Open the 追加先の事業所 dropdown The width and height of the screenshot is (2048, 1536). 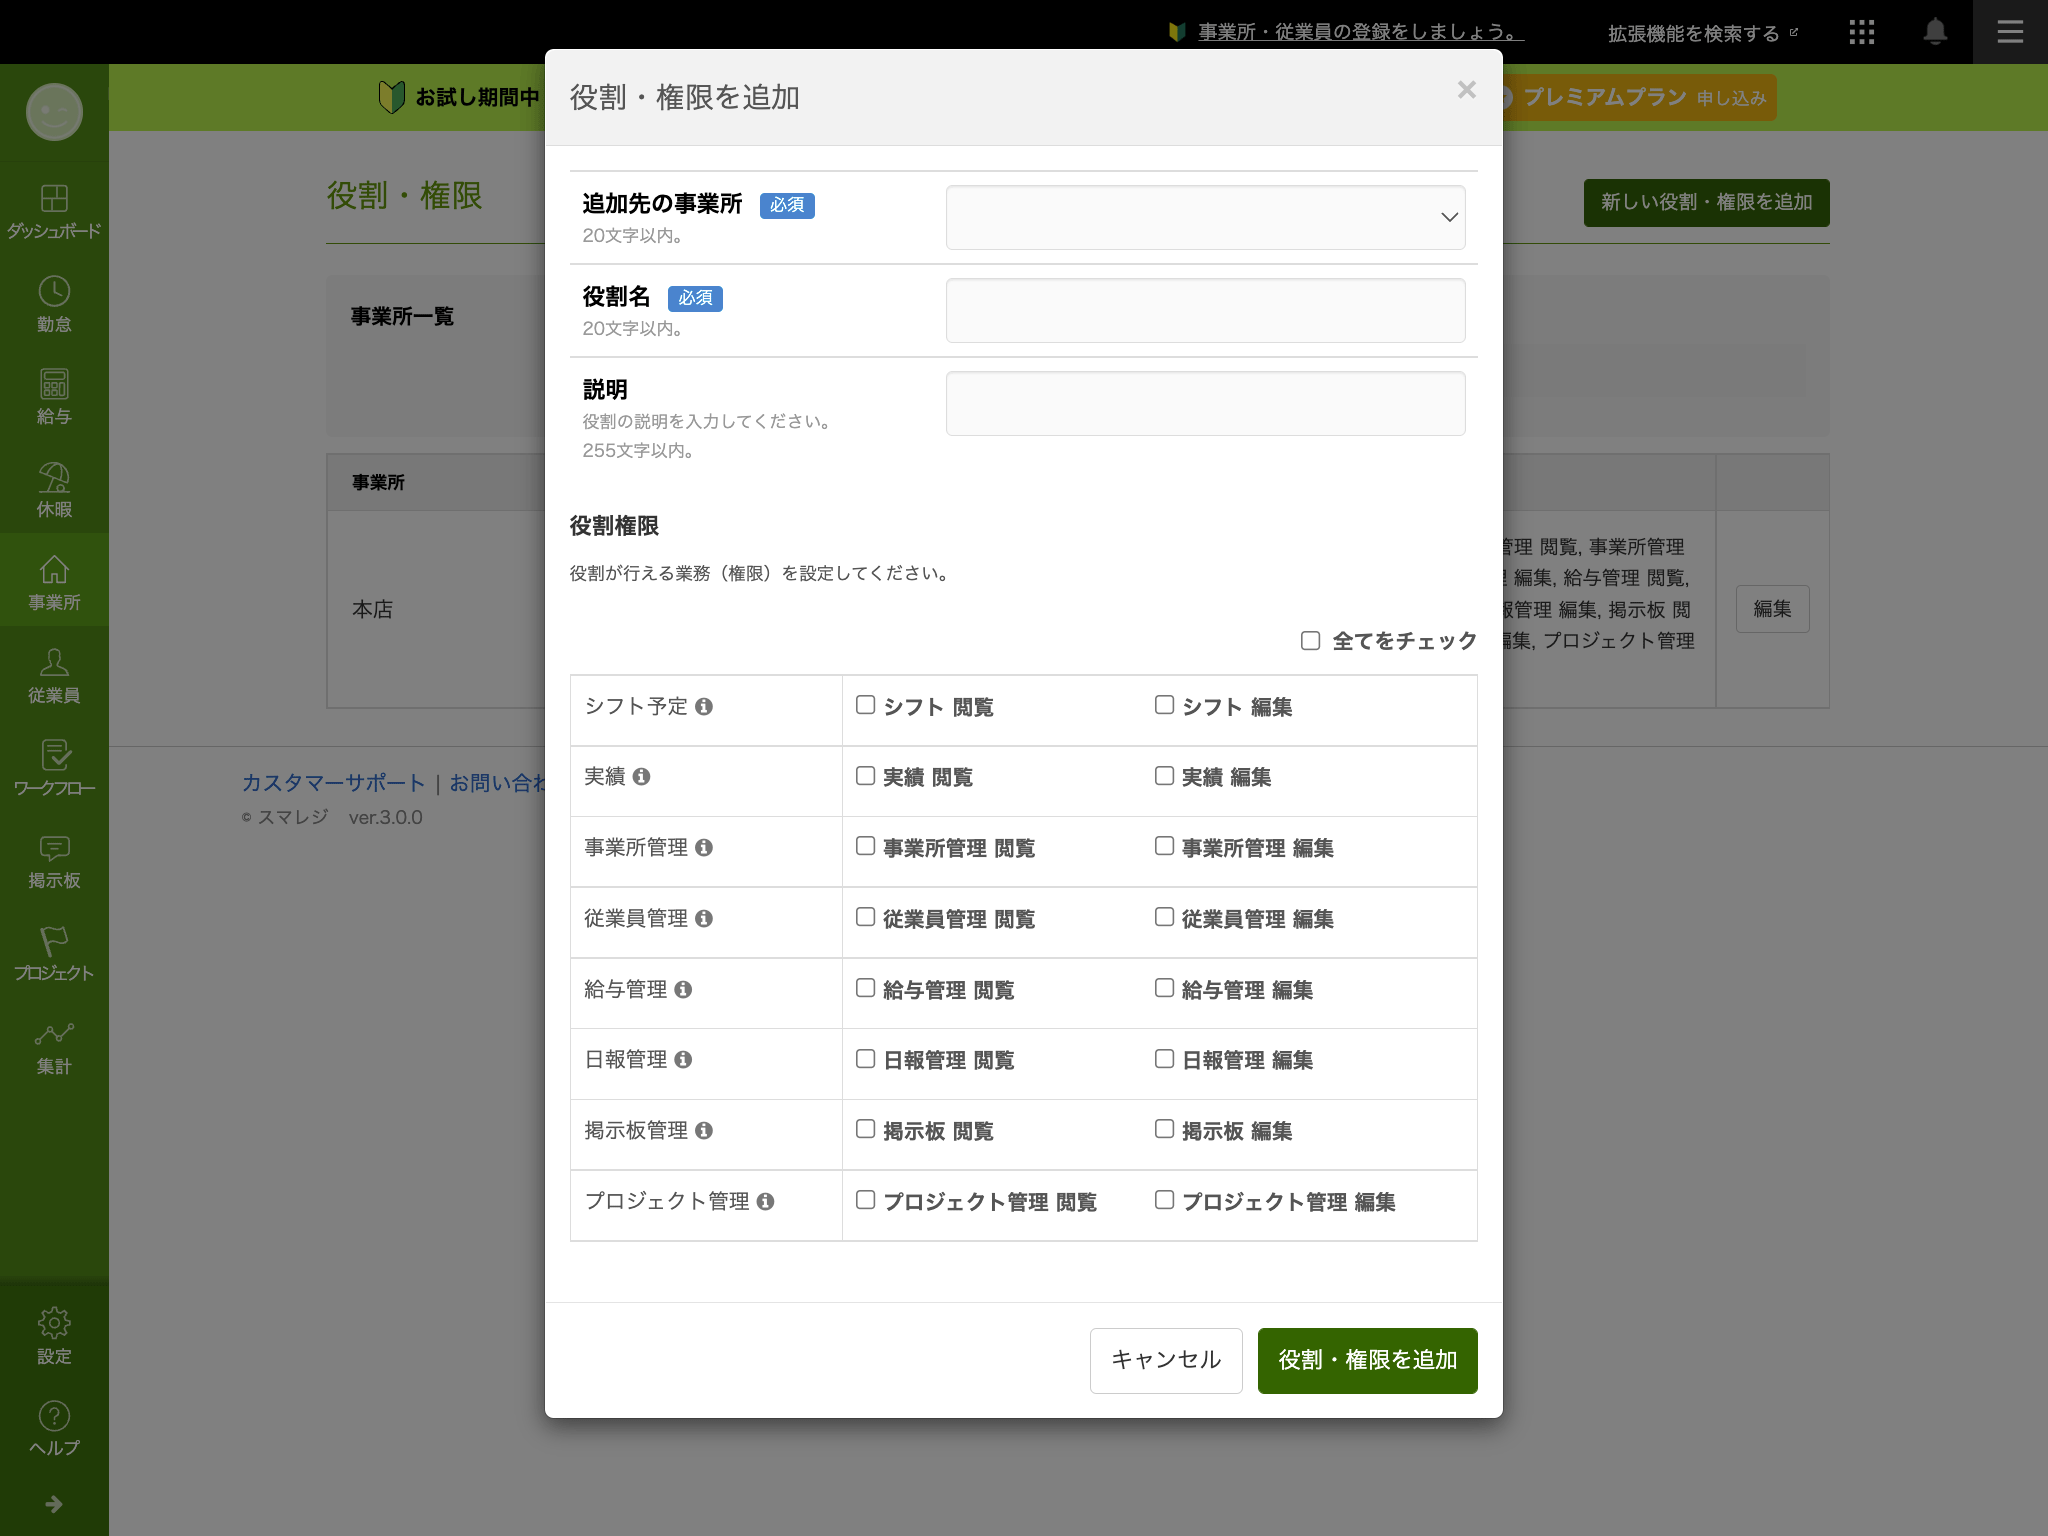coord(1206,217)
